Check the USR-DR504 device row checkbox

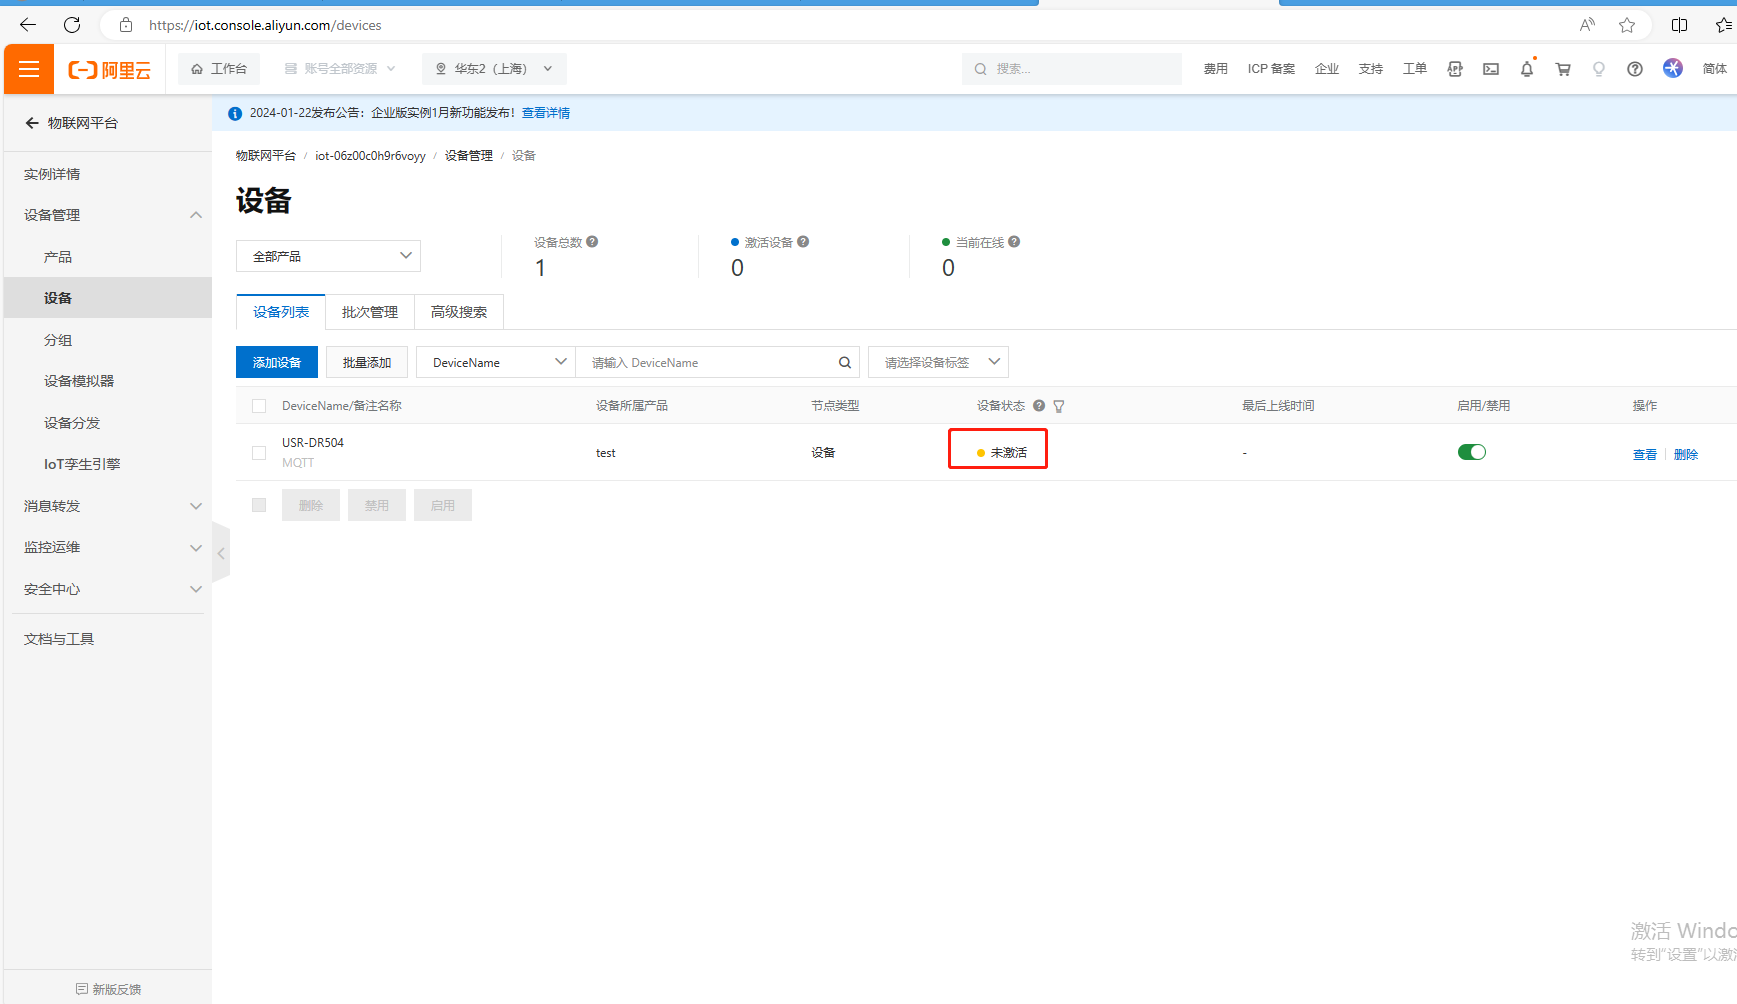pos(259,453)
